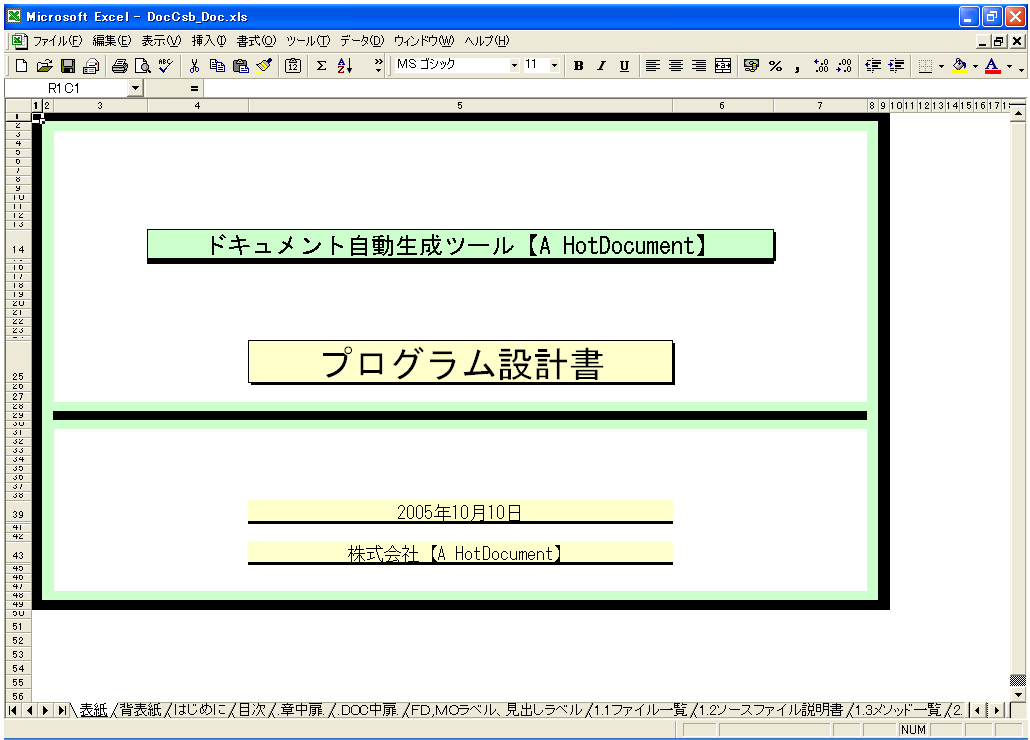
Task: Apply comma style format
Action: coord(797,66)
